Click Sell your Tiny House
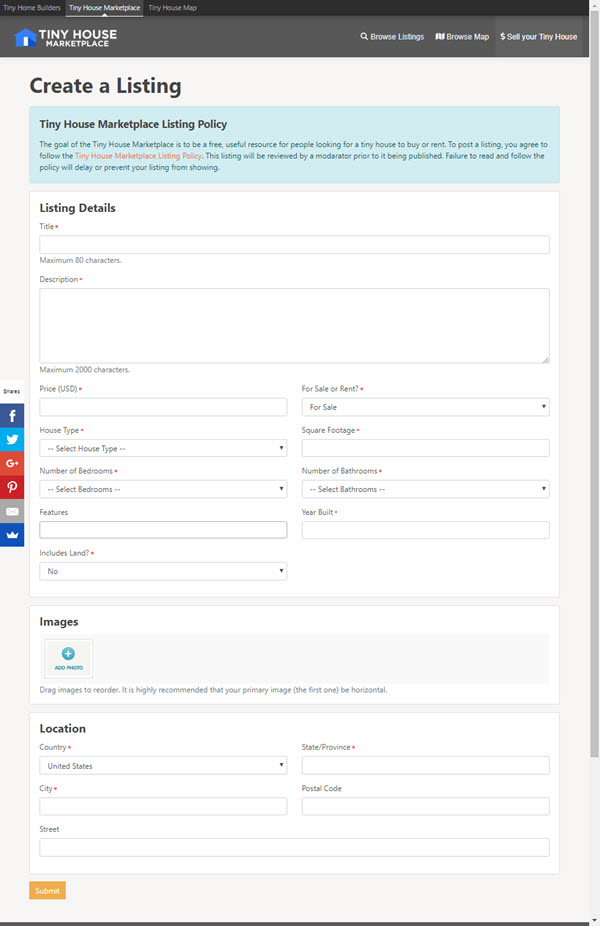The width and height of the screenshot is (600, 926). [539, 37]
